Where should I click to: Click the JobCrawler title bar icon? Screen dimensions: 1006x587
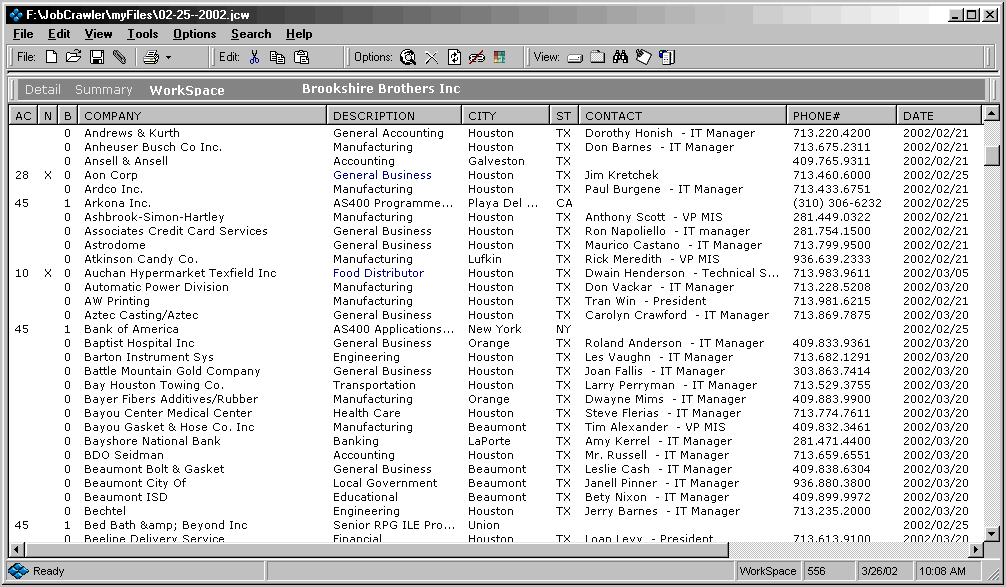coord(17,14)
